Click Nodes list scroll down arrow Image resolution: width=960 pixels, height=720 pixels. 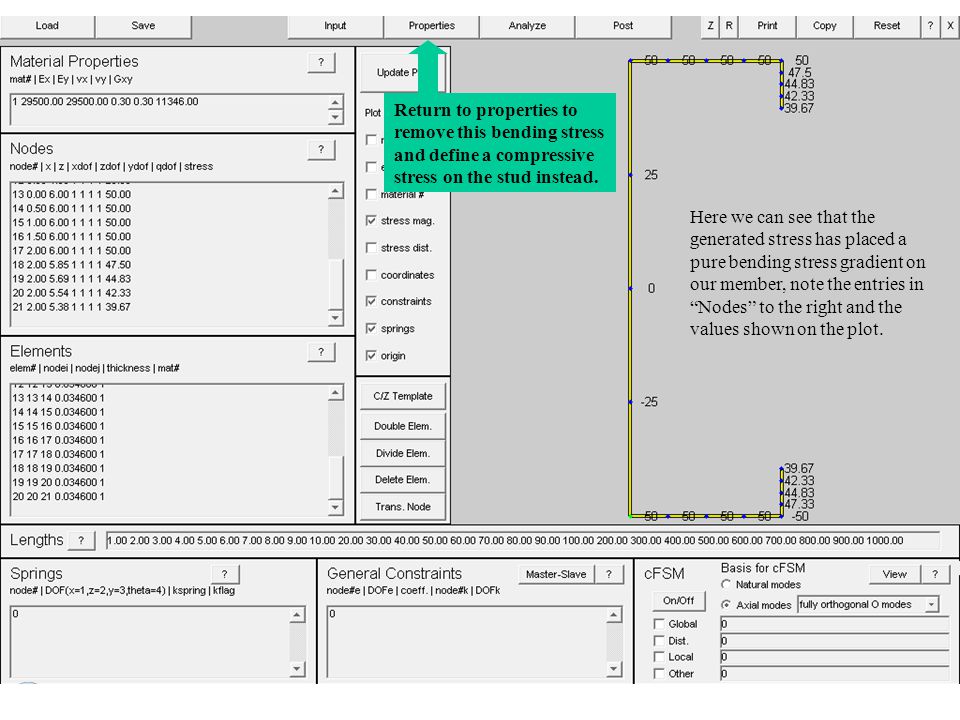pyautogui.click(x=335, y=317)
